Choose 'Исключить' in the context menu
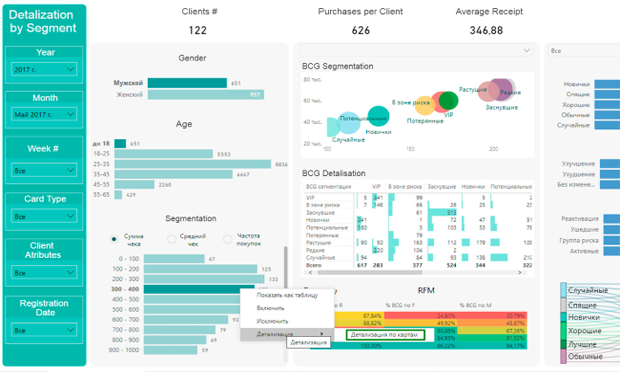 pos(287,321)
